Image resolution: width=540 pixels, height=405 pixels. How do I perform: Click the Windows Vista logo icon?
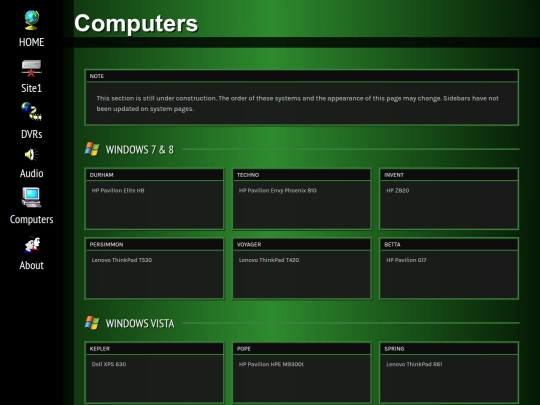click(92, 323)
